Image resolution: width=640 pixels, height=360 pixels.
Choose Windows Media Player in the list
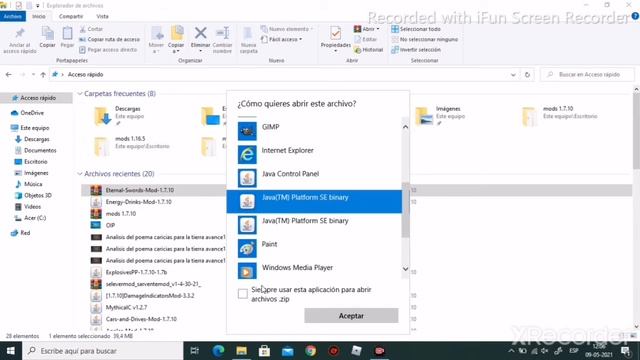pyautogui.click(x=314, y=271)
